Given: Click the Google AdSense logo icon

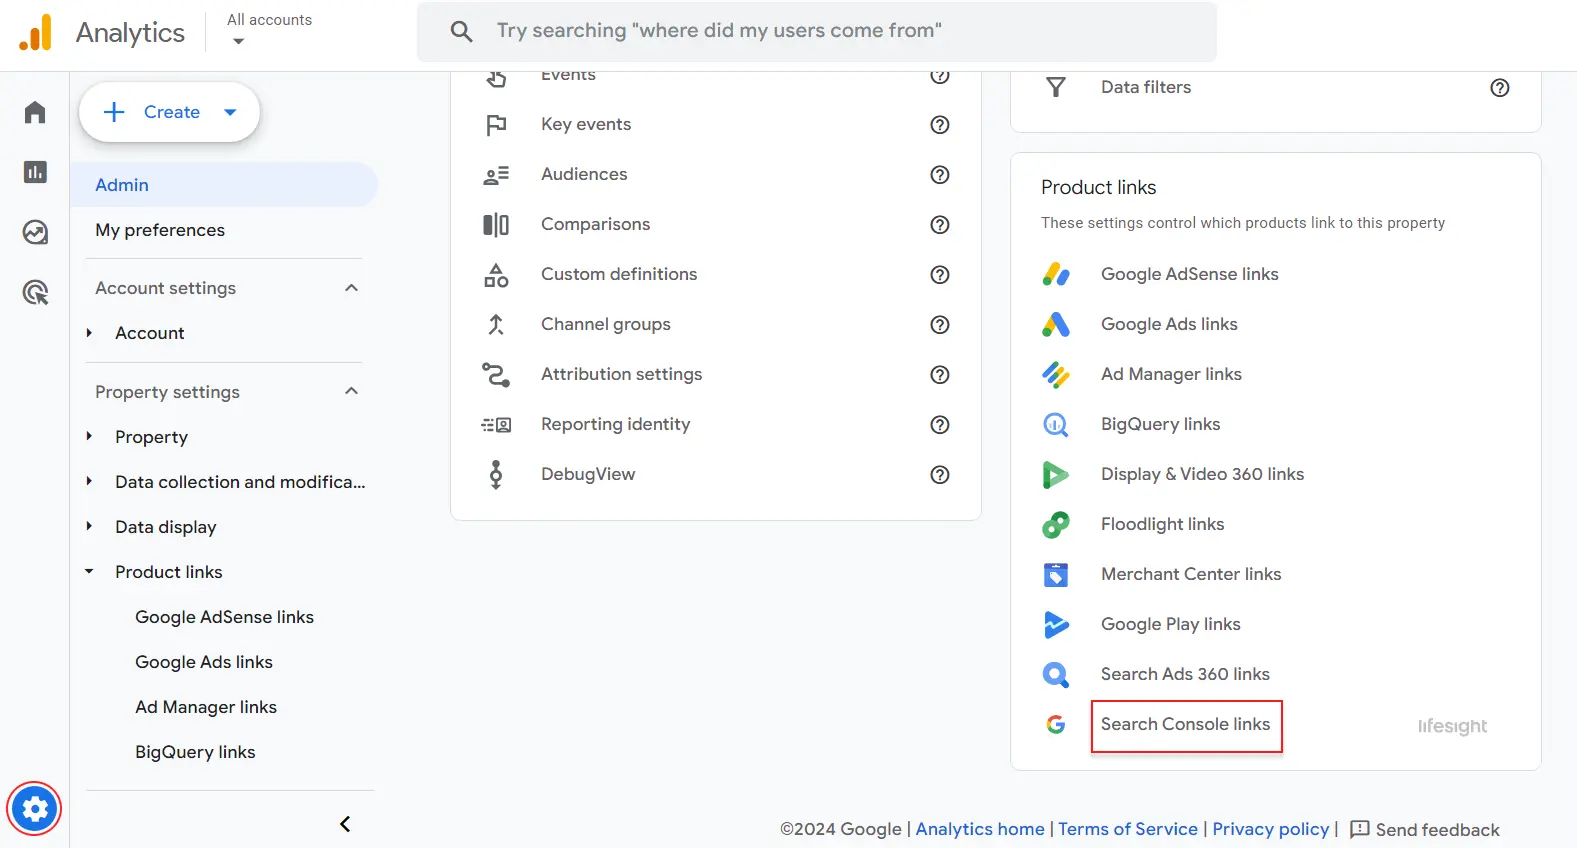Looking at the screenshot, I should (1056, 274).
